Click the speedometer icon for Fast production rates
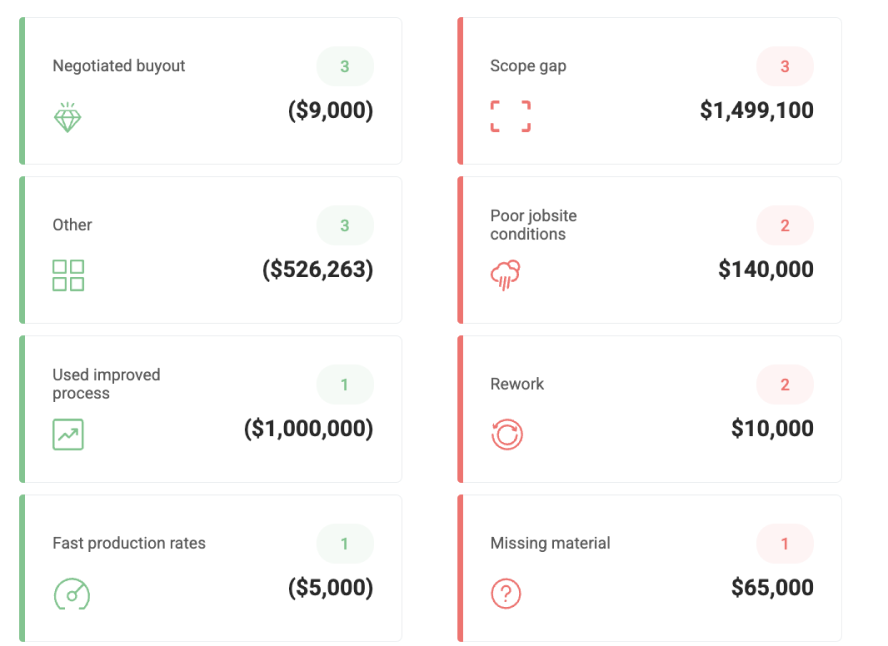The height and width of the screenshot is (646, 888). click(72, 593)
